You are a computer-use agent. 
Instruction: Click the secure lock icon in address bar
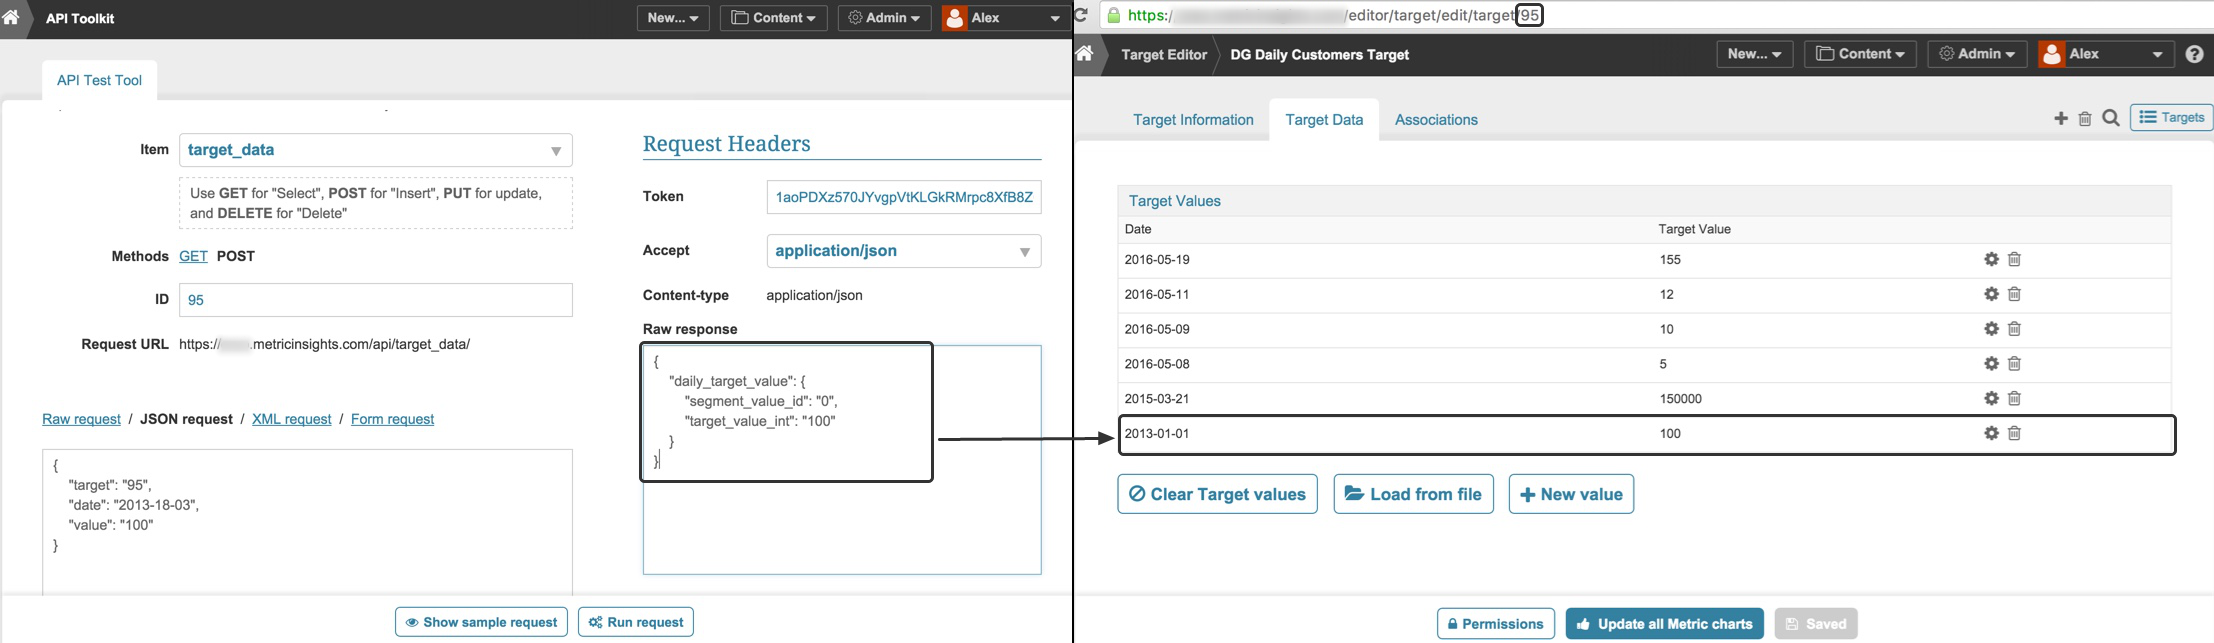point(1112,15)
